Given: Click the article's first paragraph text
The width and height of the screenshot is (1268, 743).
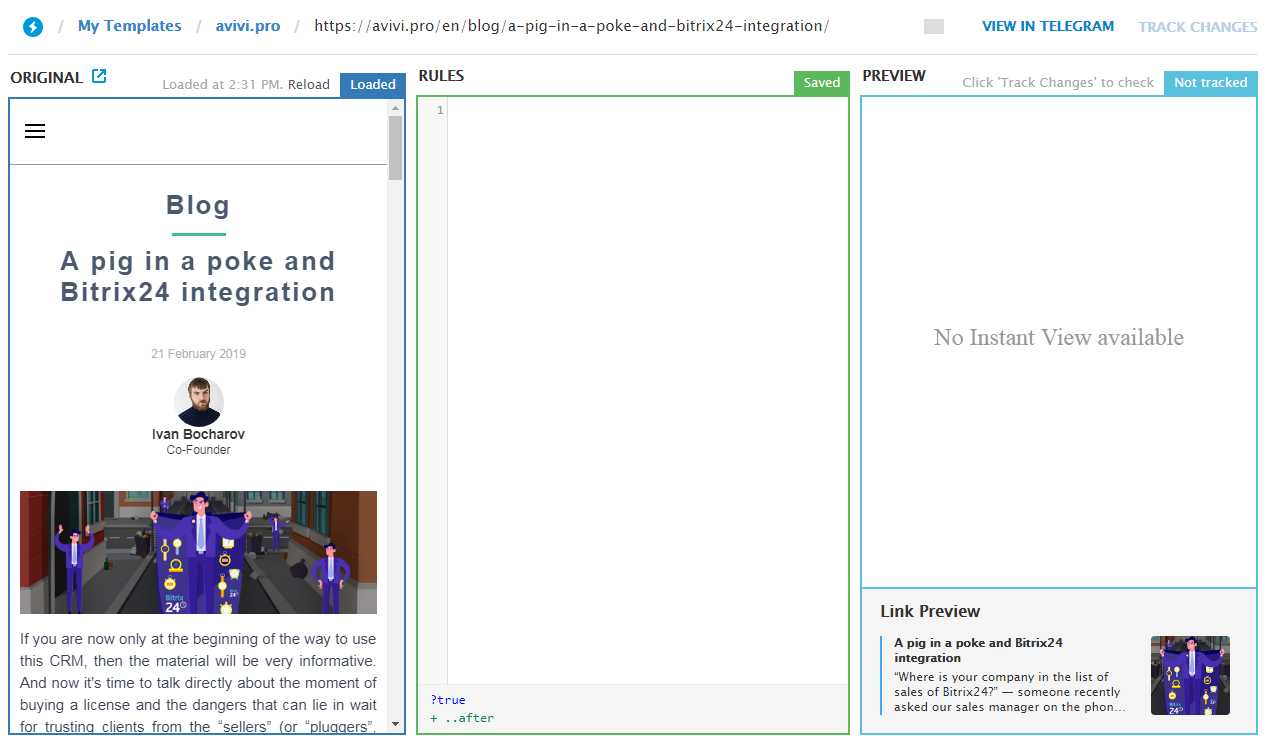Looking at the screenshot, I should [x=198, y=682].
